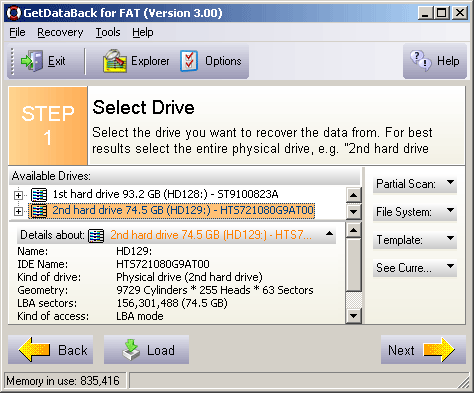
Task: Click the Load button label
Action: pyautogui.click(x=161, y=350)
